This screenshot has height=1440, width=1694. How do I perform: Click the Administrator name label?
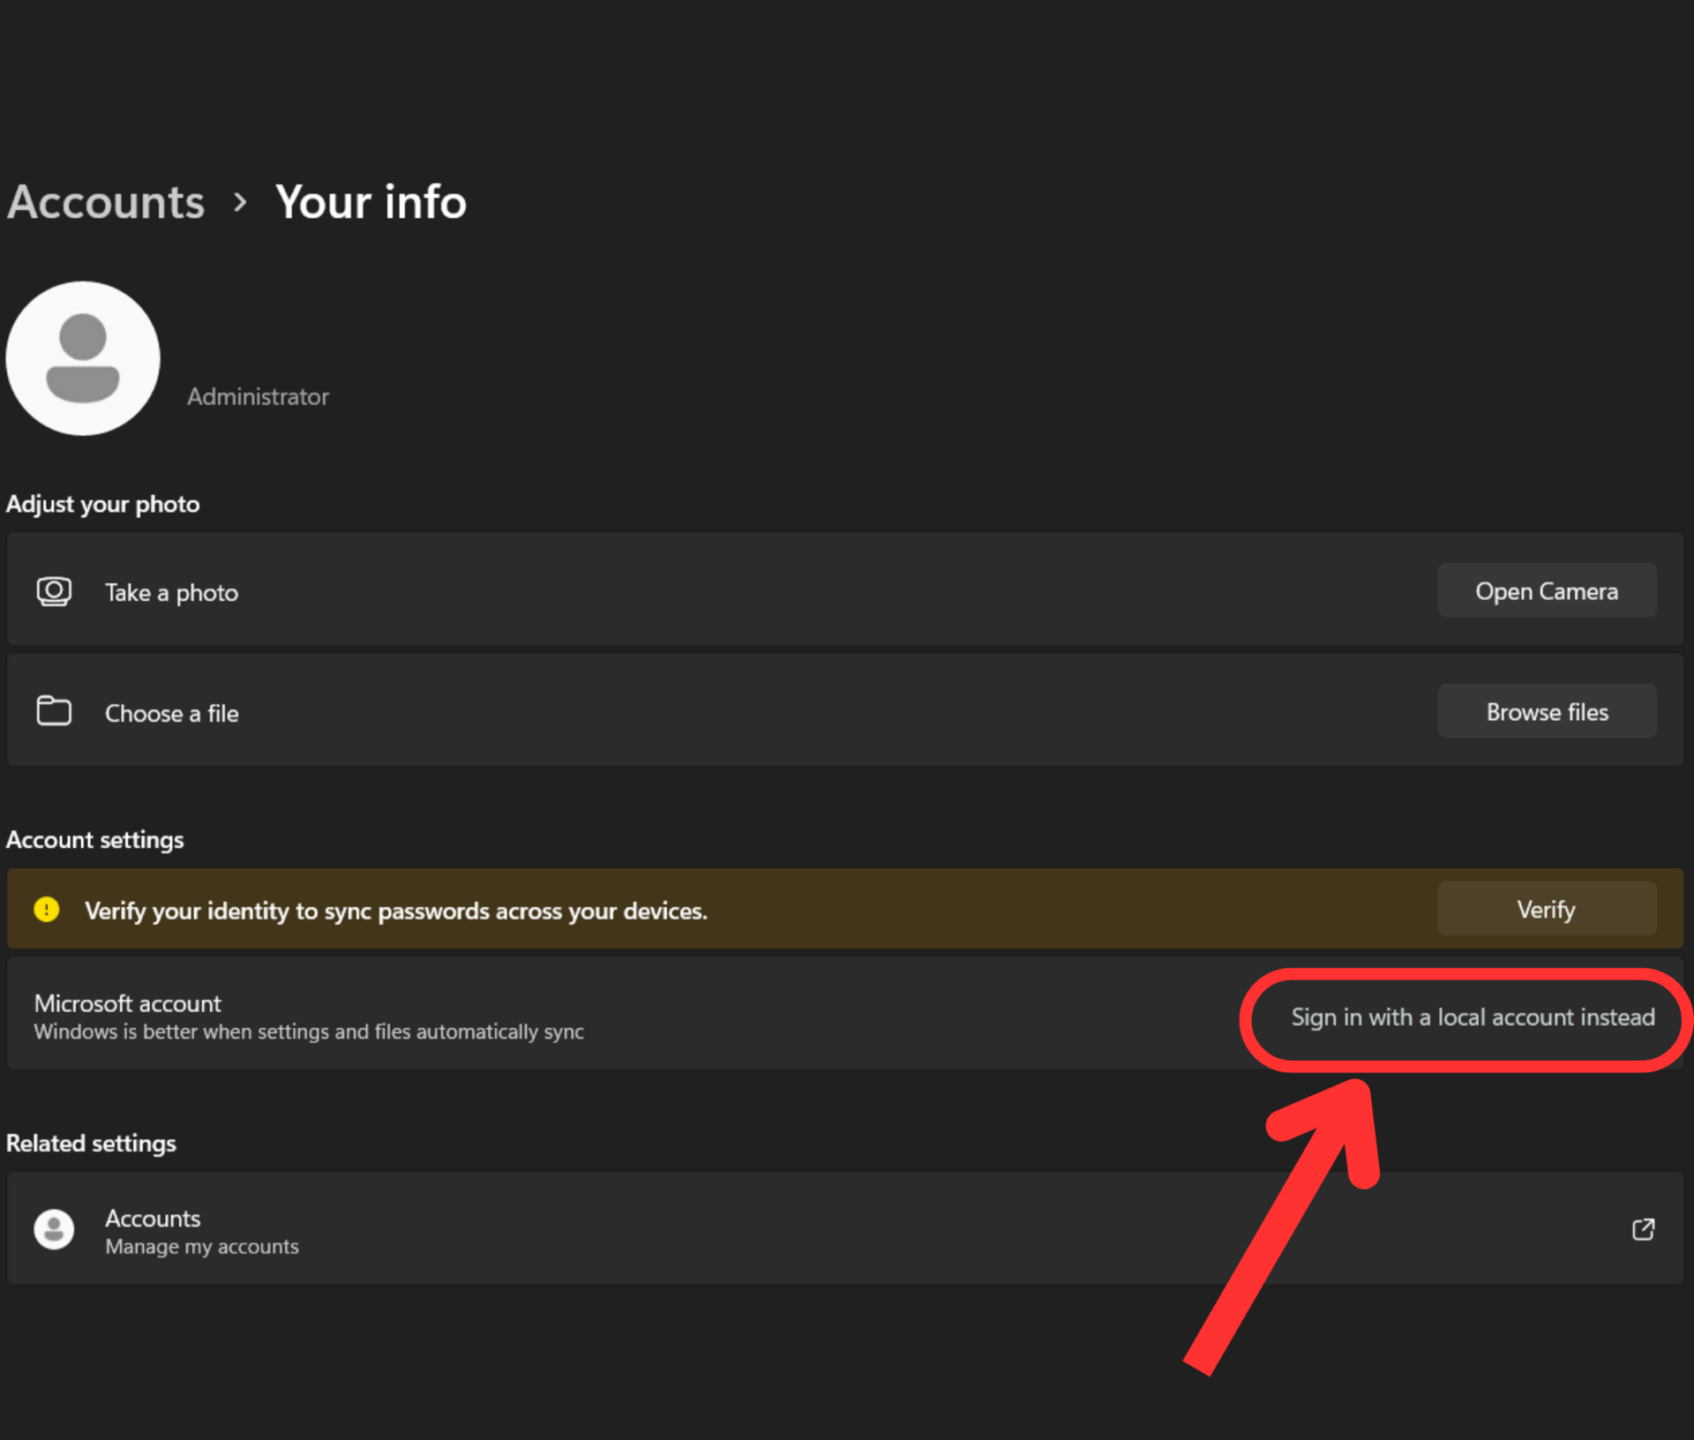tap(257, 396)
